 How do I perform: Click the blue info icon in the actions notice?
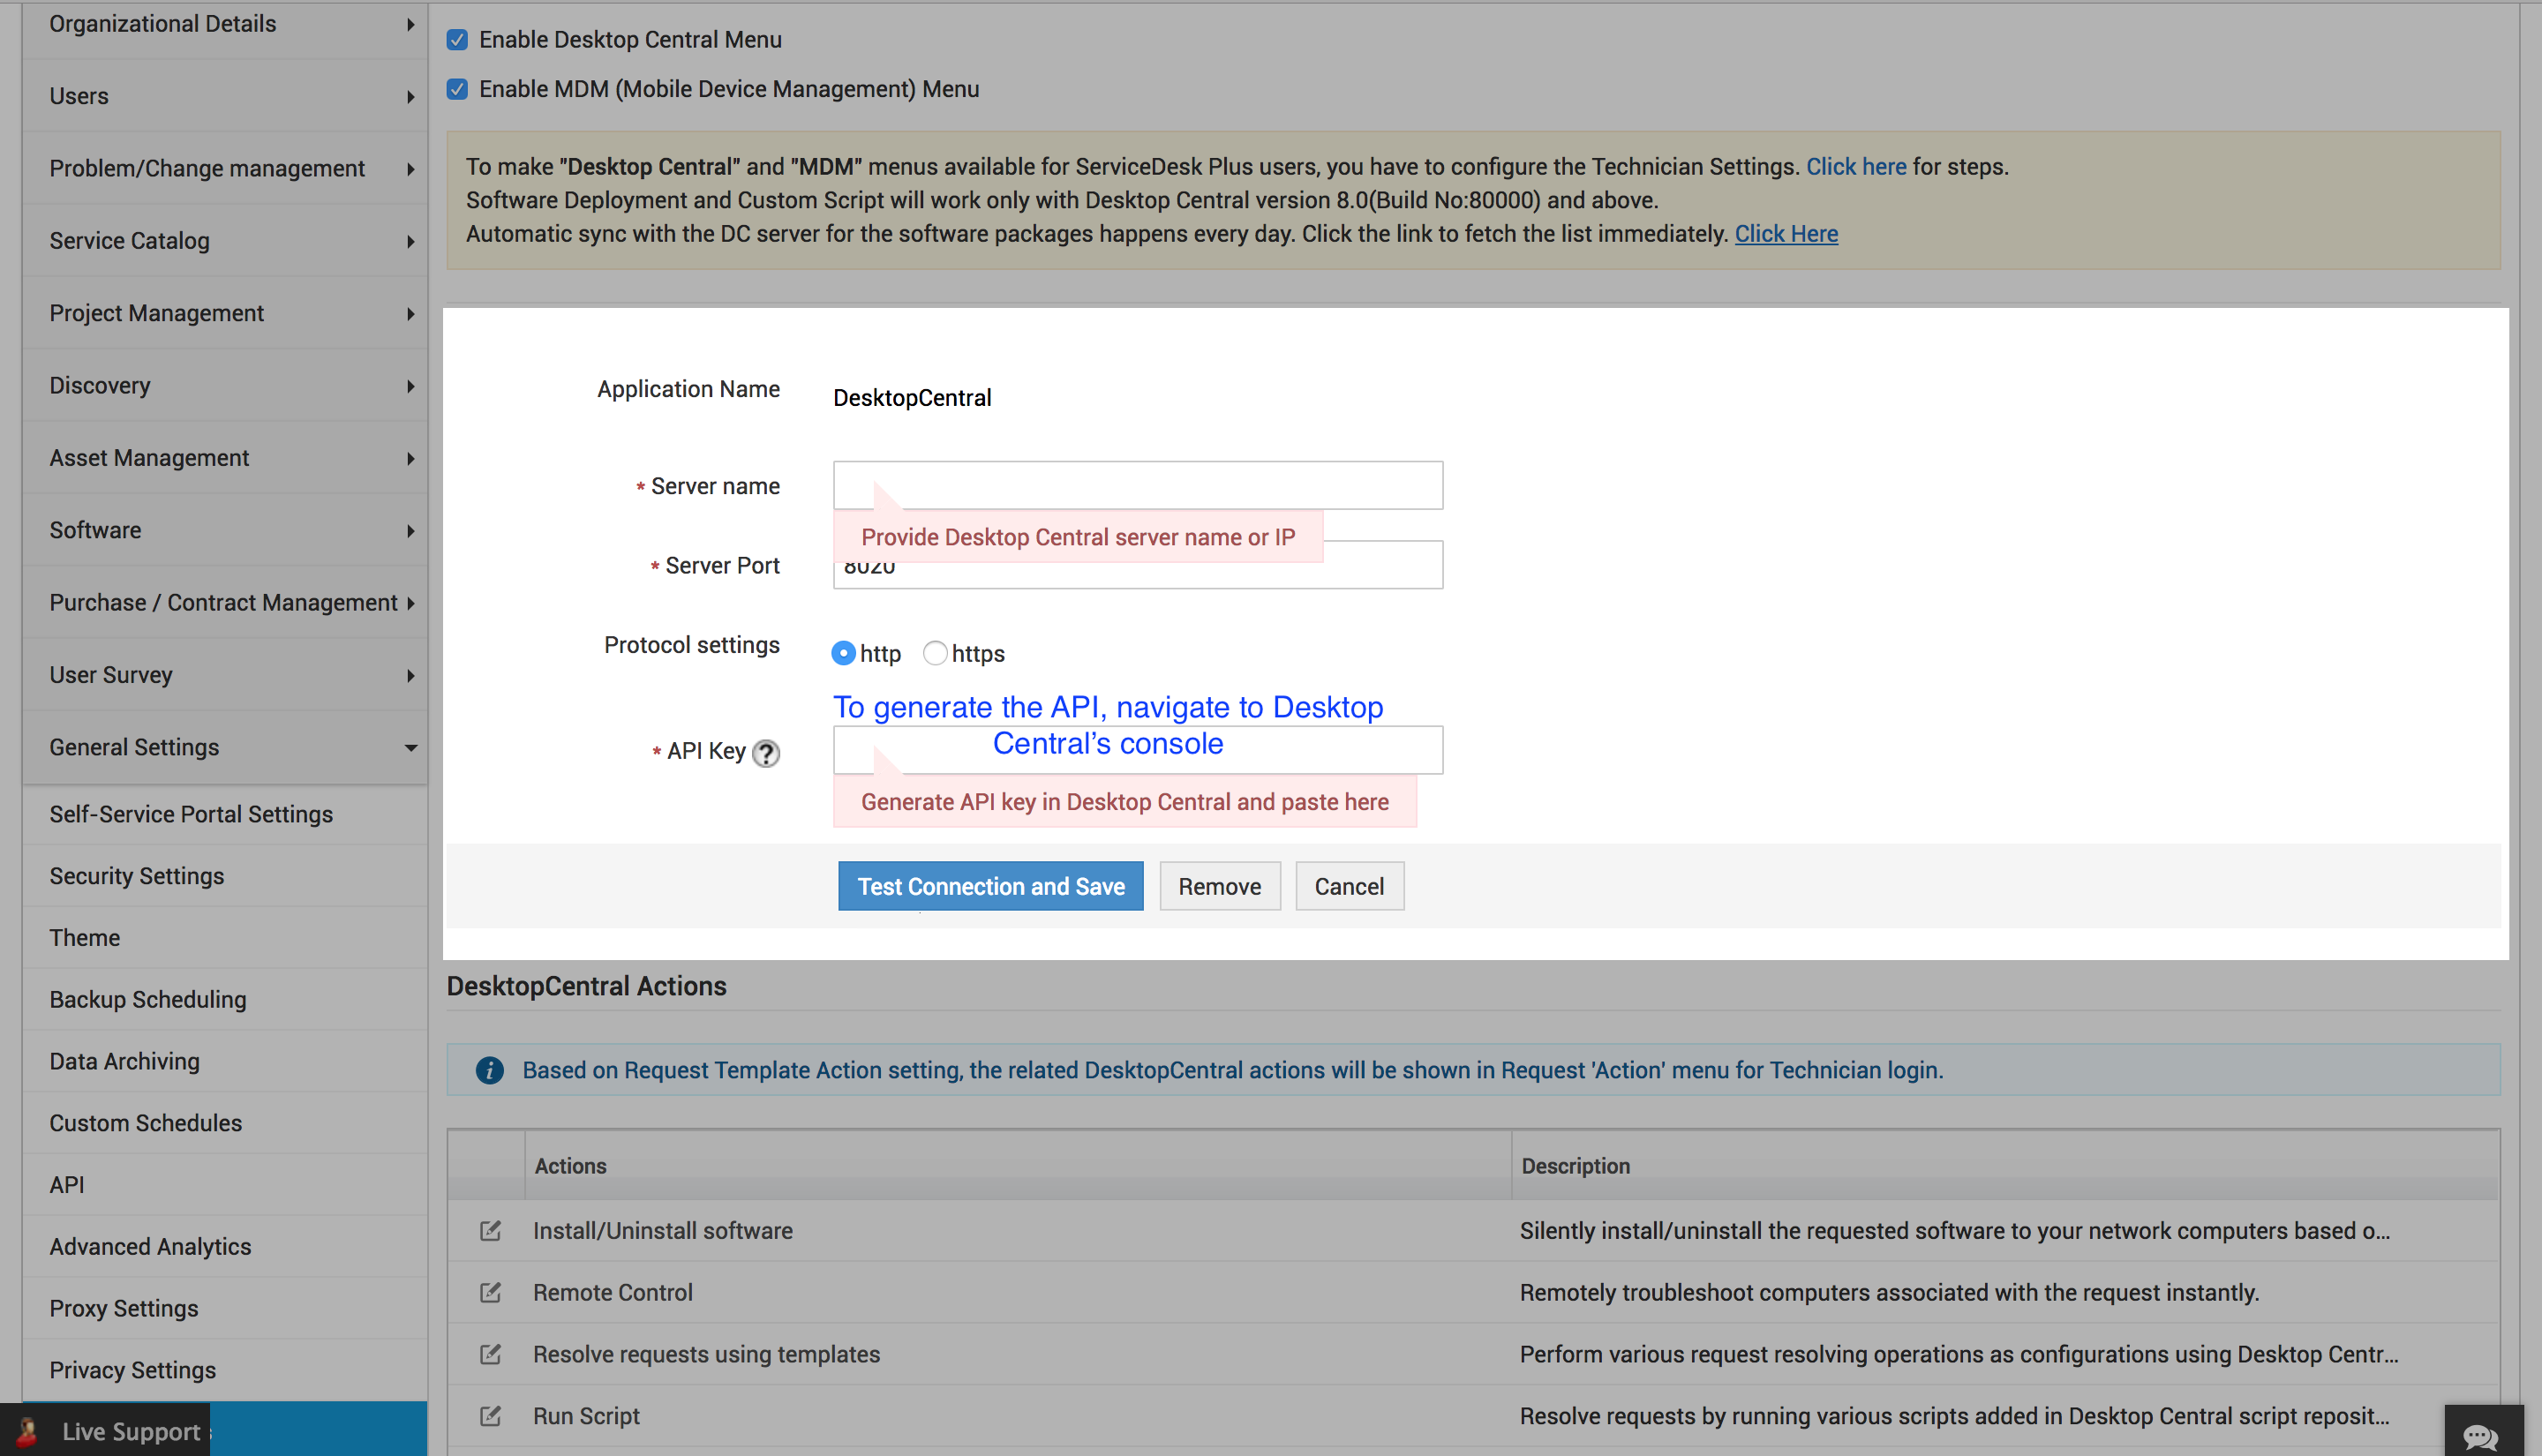[490, 1070]
